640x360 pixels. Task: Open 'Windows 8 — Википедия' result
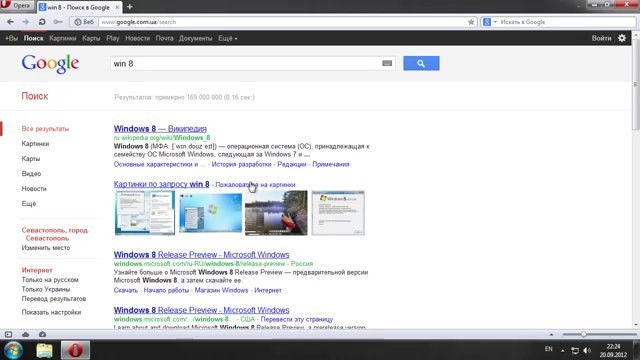(x=160, y=129)
